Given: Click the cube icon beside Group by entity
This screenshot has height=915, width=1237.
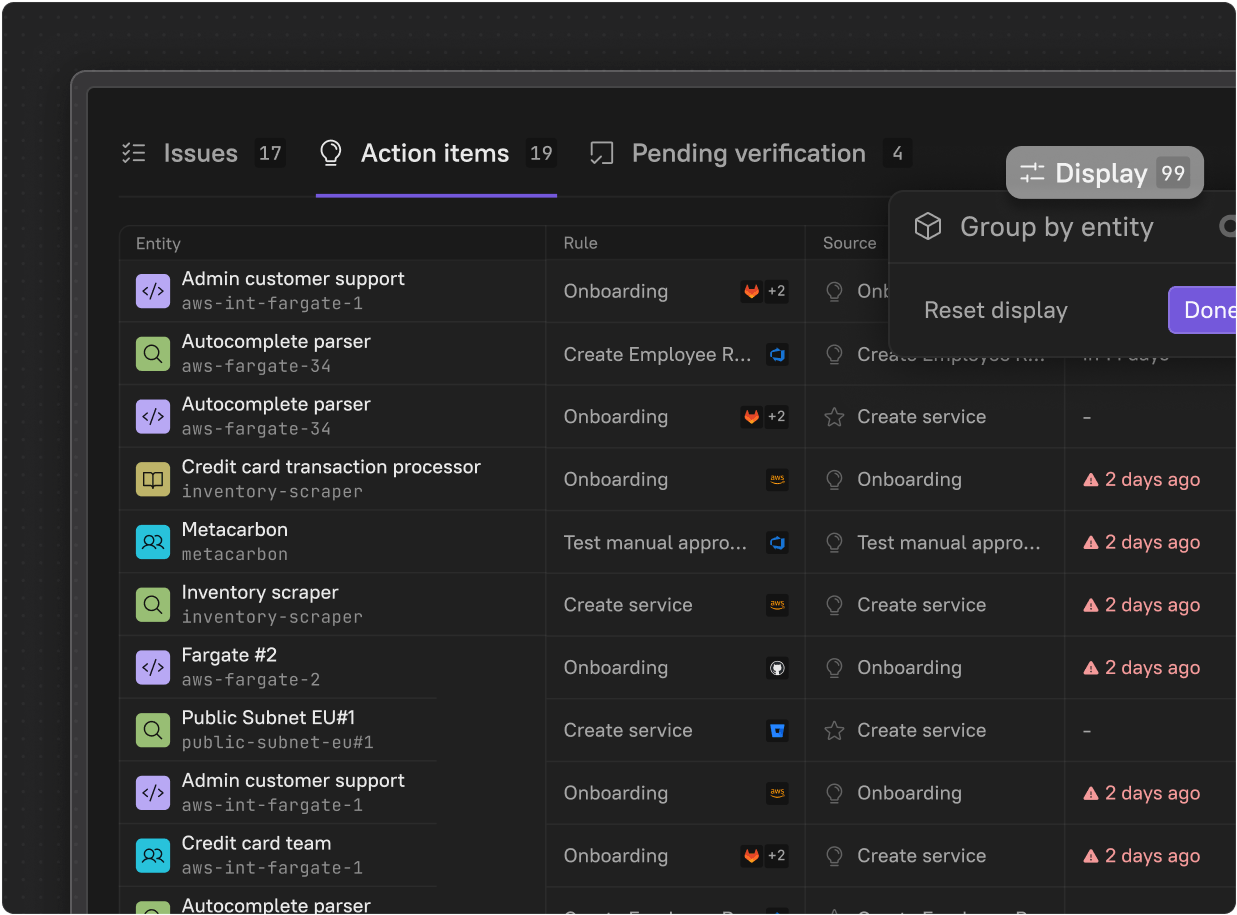Looking at the screenshot, I should [x=928, y=227].
